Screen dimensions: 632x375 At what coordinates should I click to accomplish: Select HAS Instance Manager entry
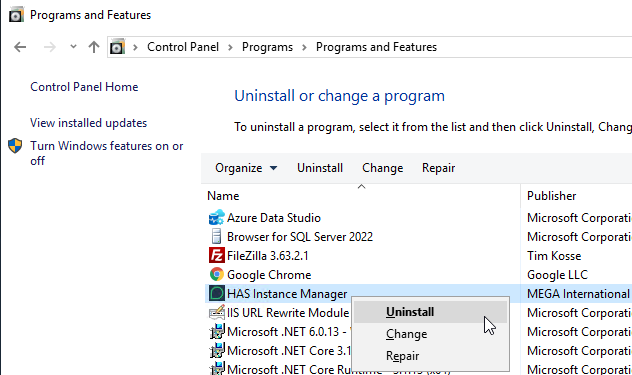coord(287,294)
